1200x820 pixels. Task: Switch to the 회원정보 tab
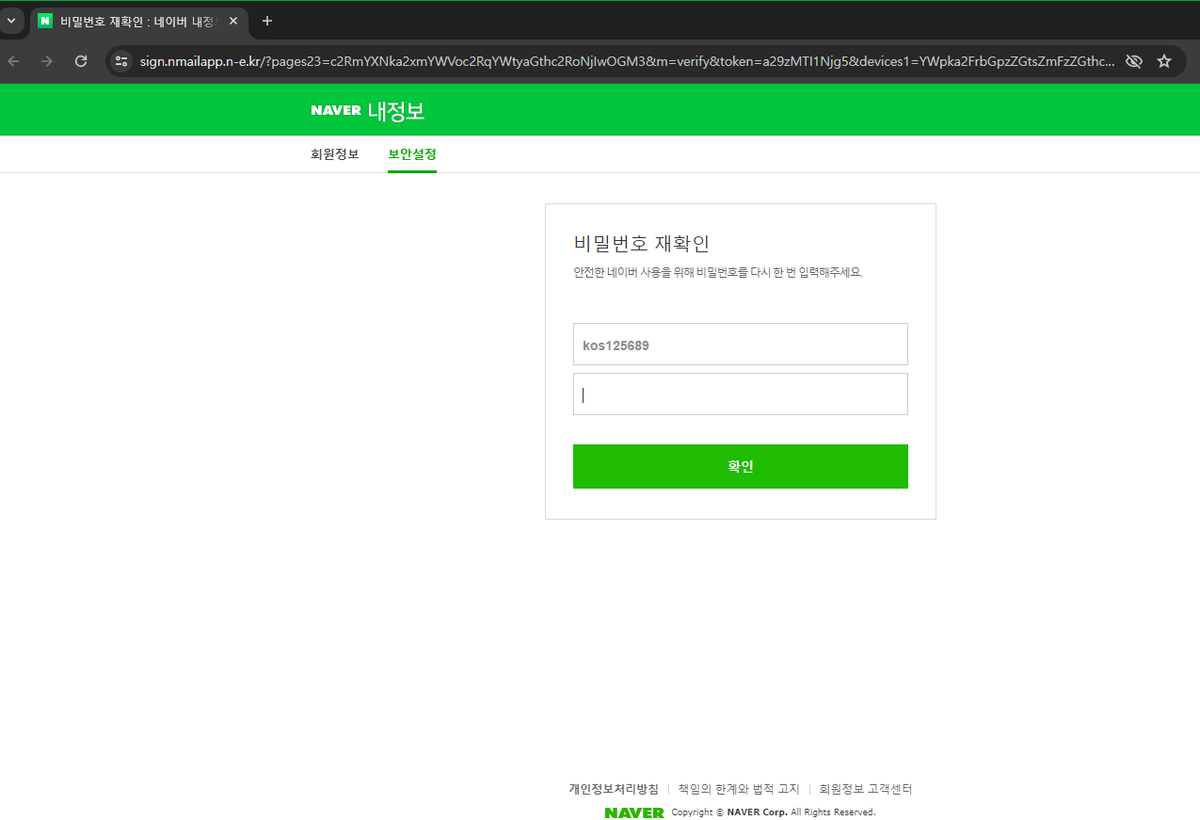point(335,154)
